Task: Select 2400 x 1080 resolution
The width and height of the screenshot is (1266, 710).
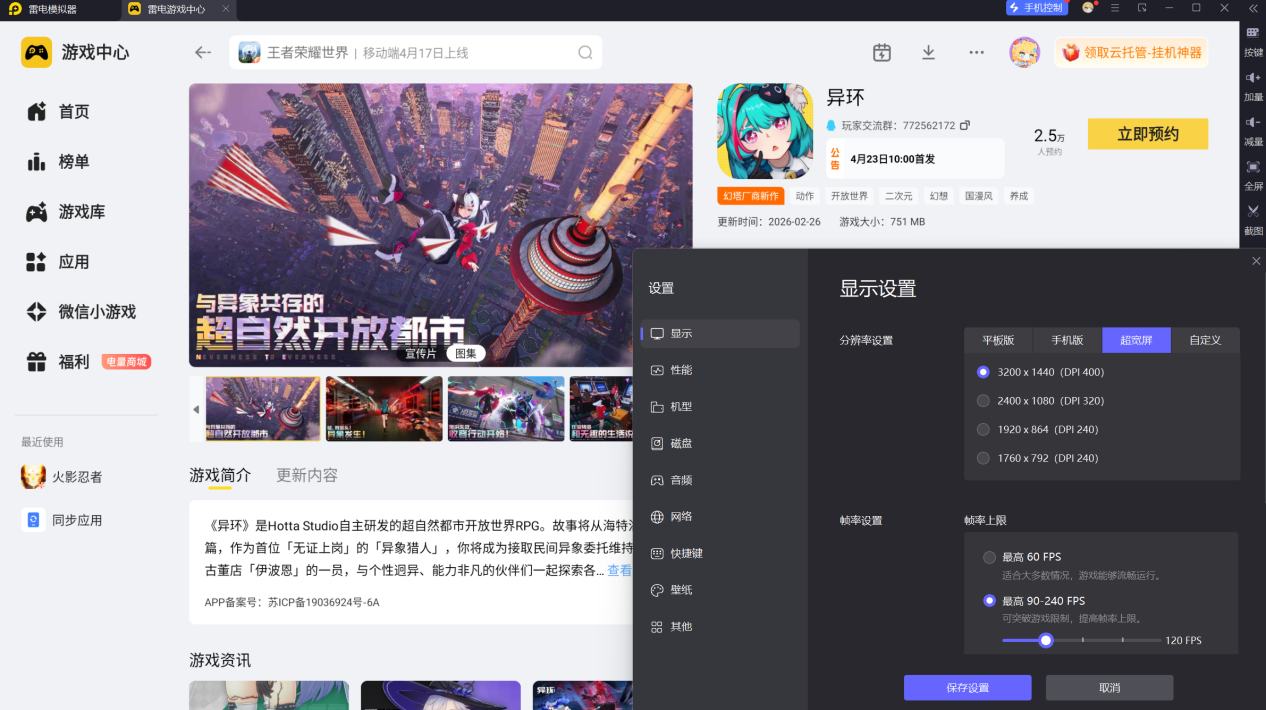Action: click(x=1040, y=400)
